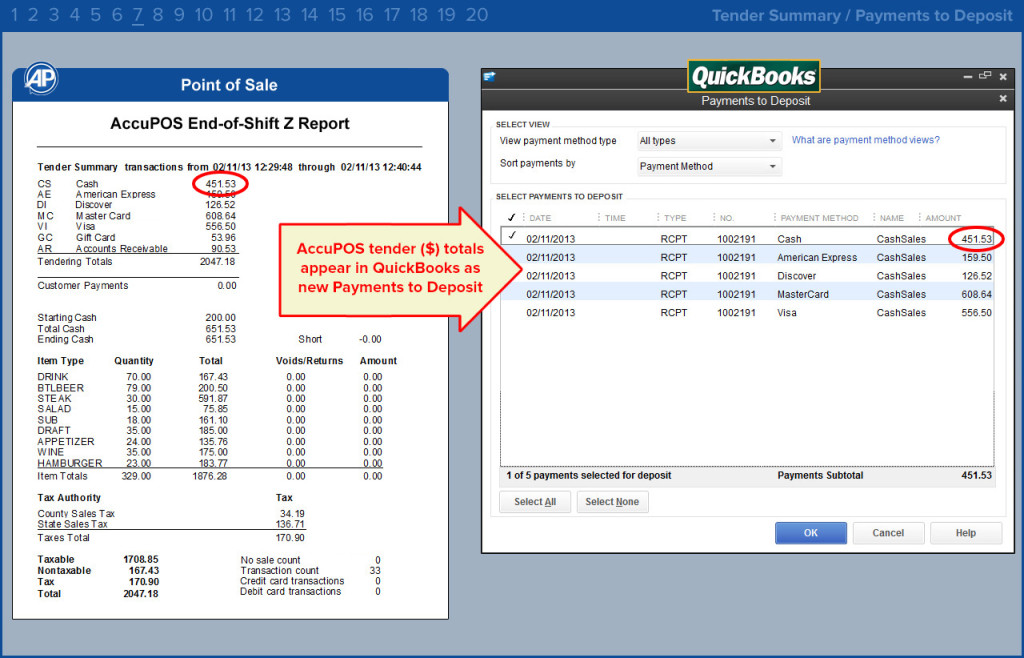The width and height of the screenshot is (1024, 658).
Task: Open slide number 13
Action: click(282, 15)
